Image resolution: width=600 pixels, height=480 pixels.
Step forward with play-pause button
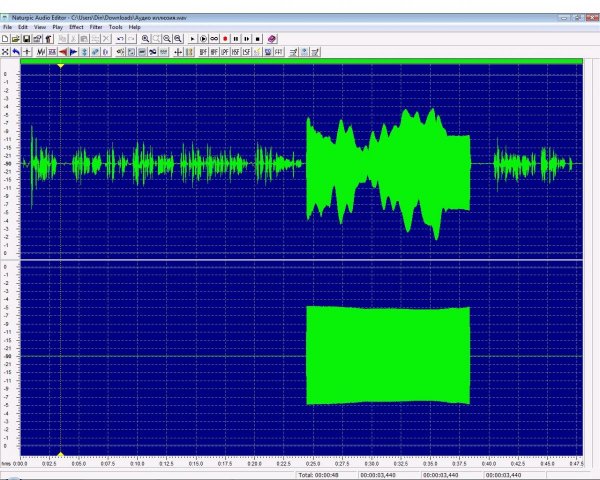[x=247, y=39]
